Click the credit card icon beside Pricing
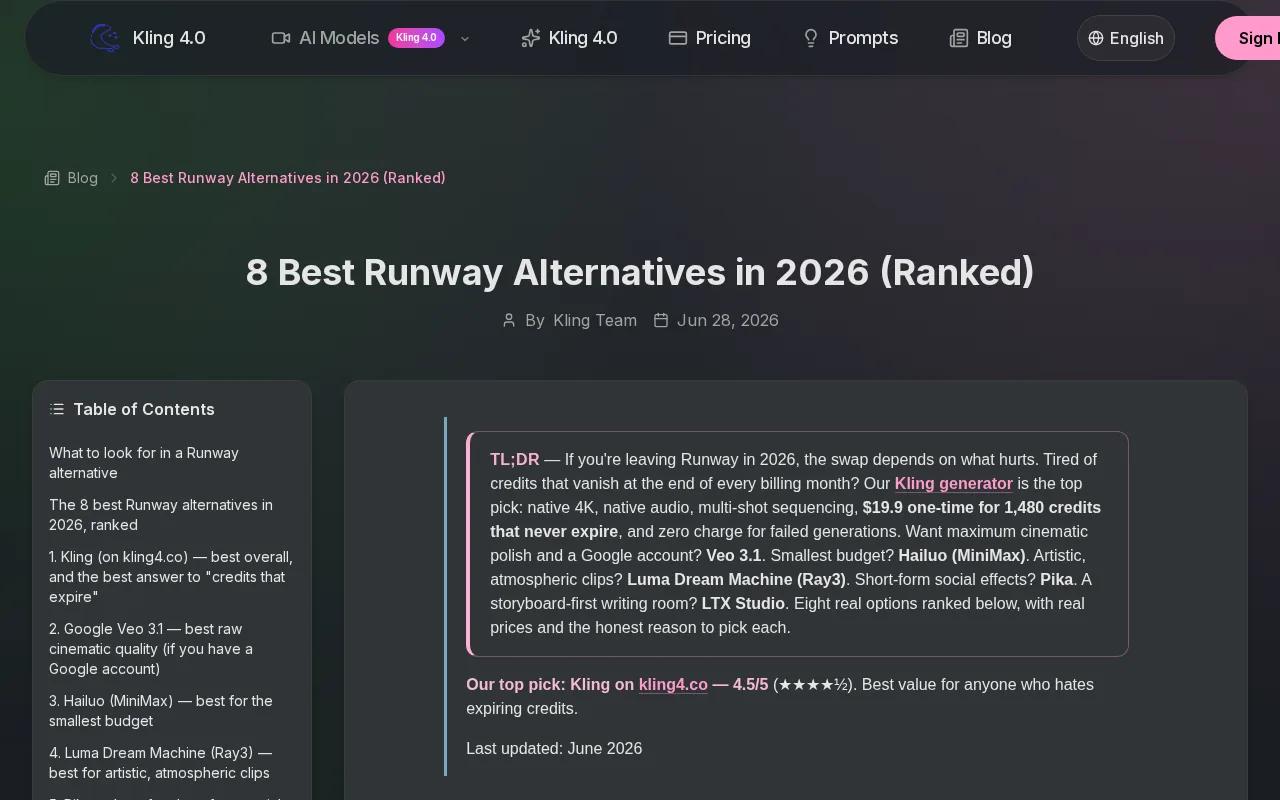Viewport: 1280px width, 800px height. (677, 38)
